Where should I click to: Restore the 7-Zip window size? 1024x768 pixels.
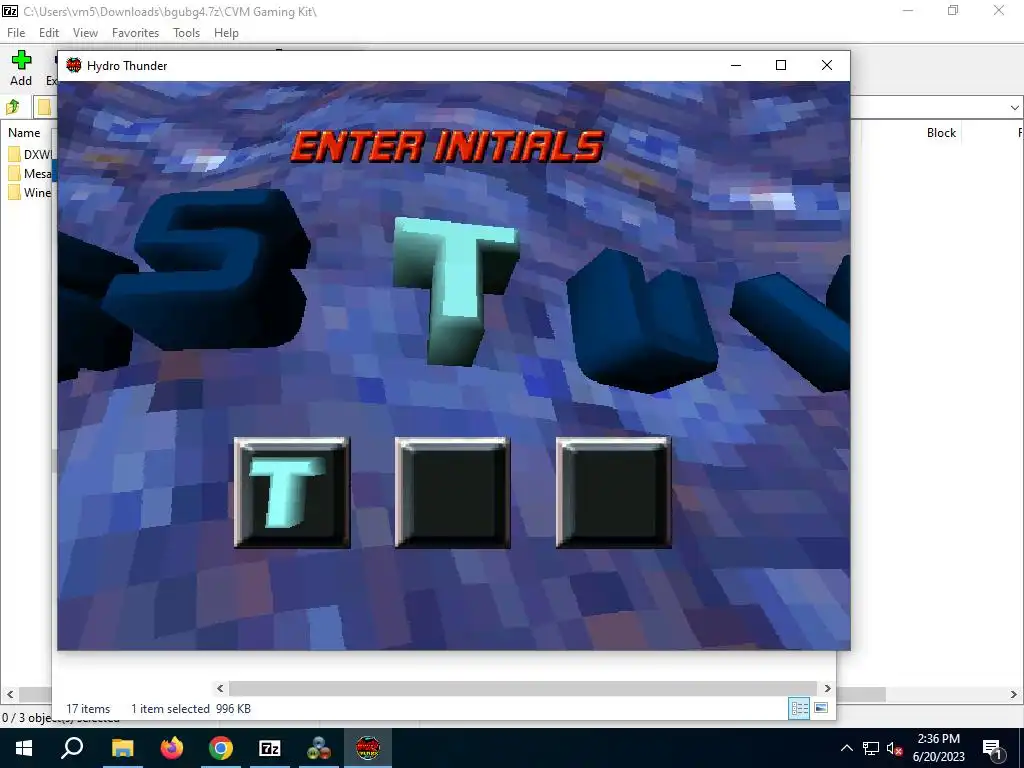click(953, 10)
